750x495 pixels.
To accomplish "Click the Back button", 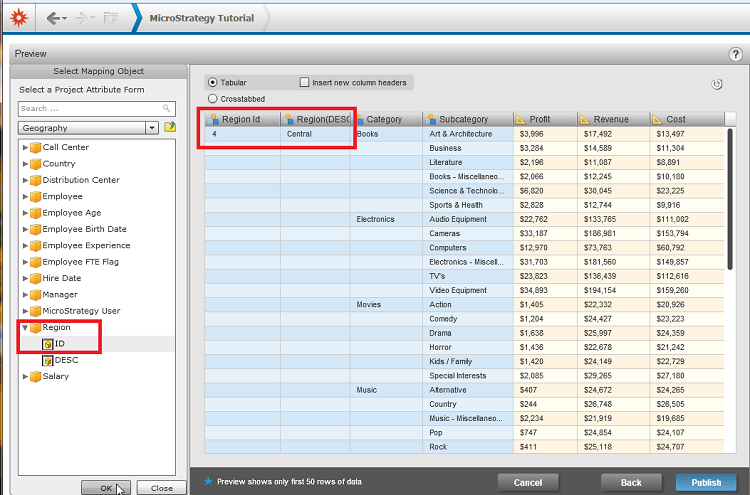I will [631, 483].
